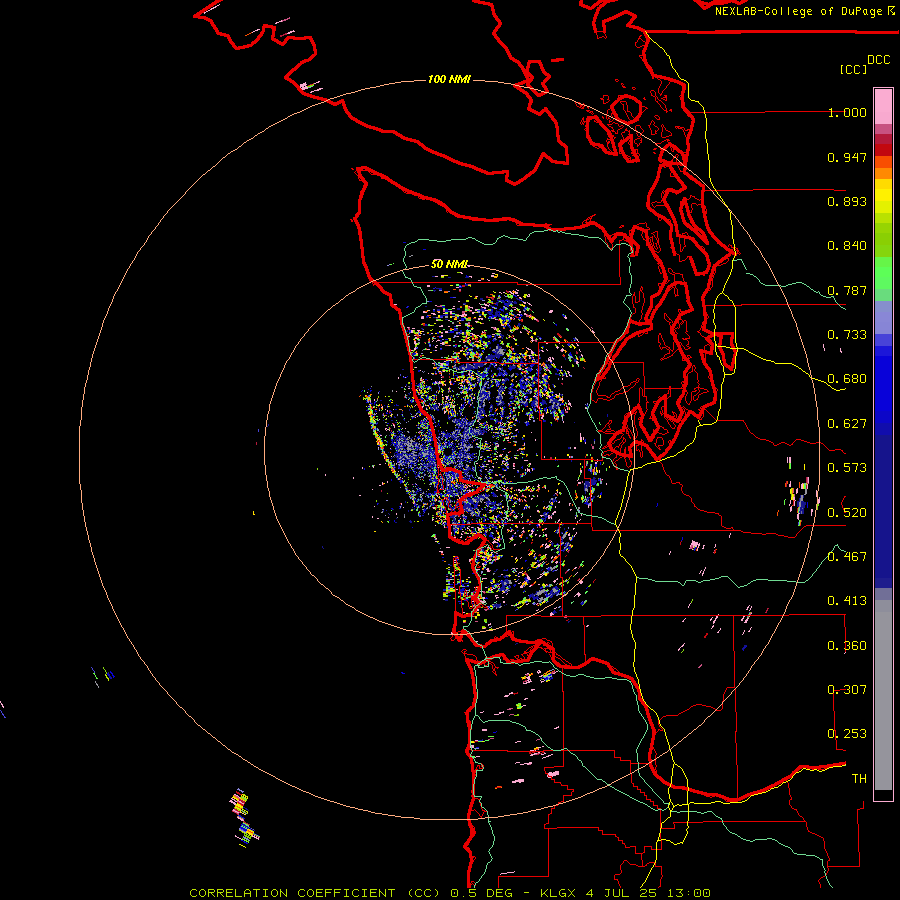Viewport: 900px width, 900px height.
Task: Click the 0.893 color scale label
Action: click(x=847, y=201)
